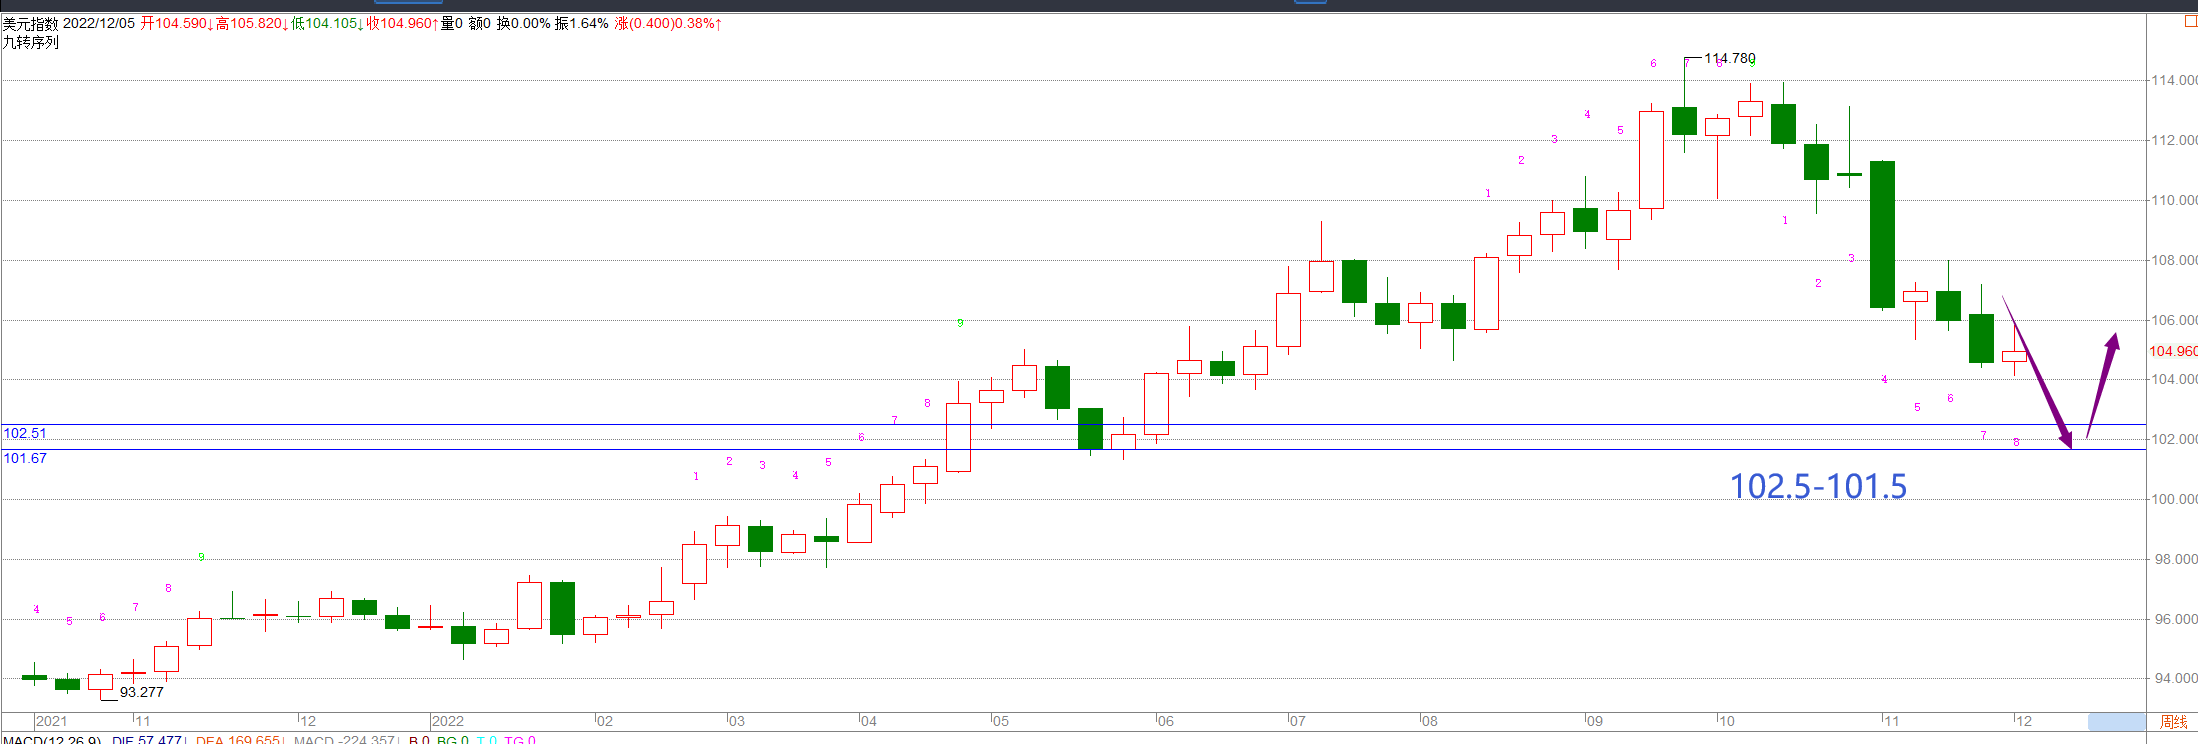Click the DEA 169.655 value
The width and height of the screenshot is (2198, 744).
(238, 739)
